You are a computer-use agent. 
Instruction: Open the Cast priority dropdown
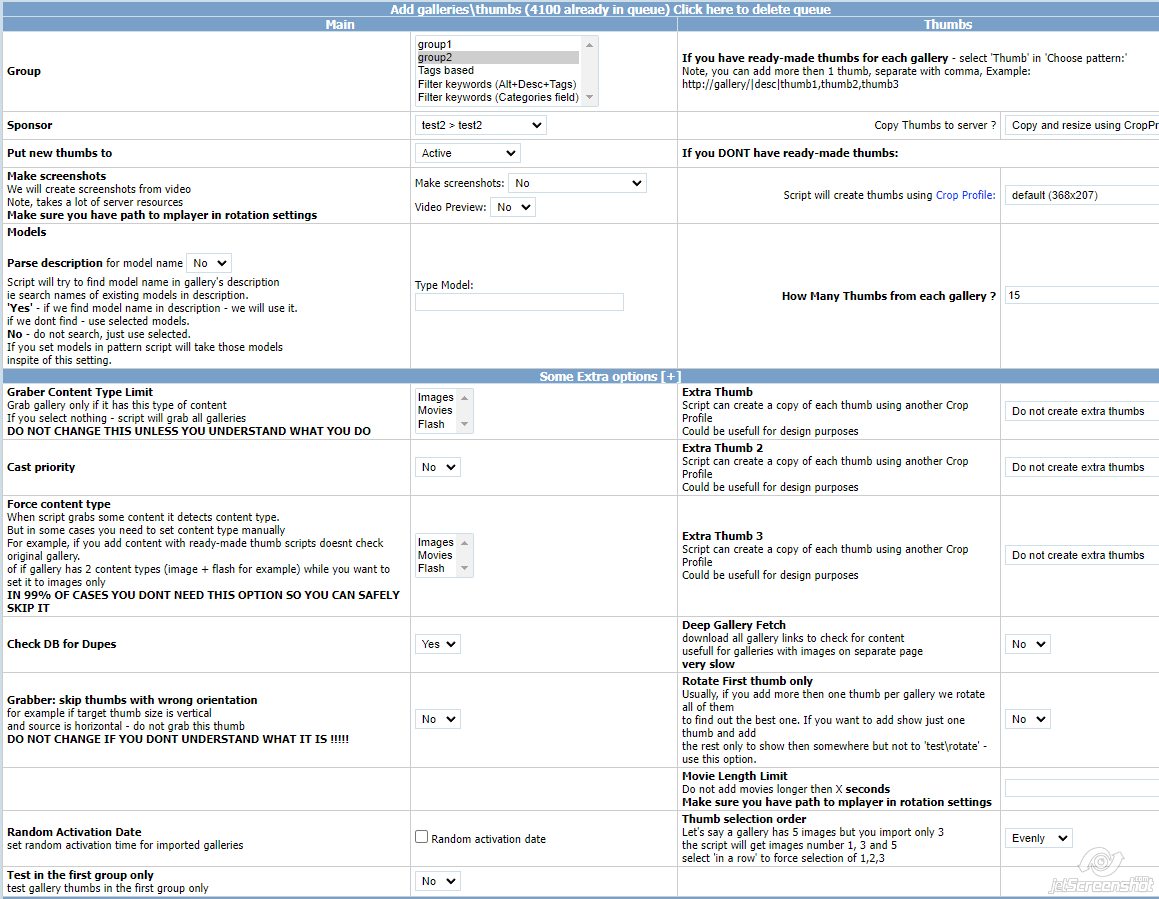[x=438, y=467]
